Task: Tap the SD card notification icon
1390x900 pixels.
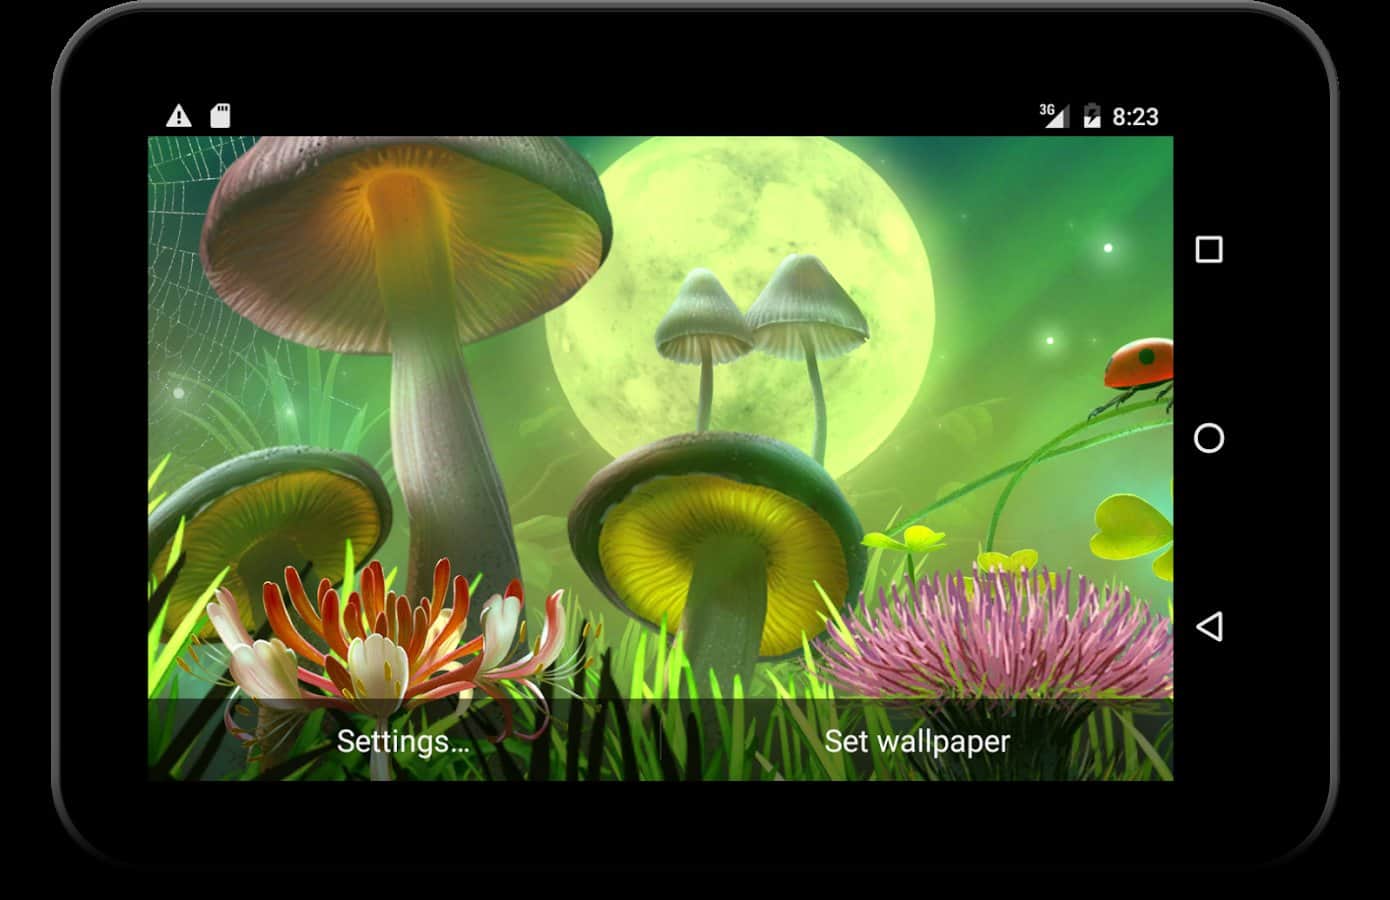Action: coord(220,116)
